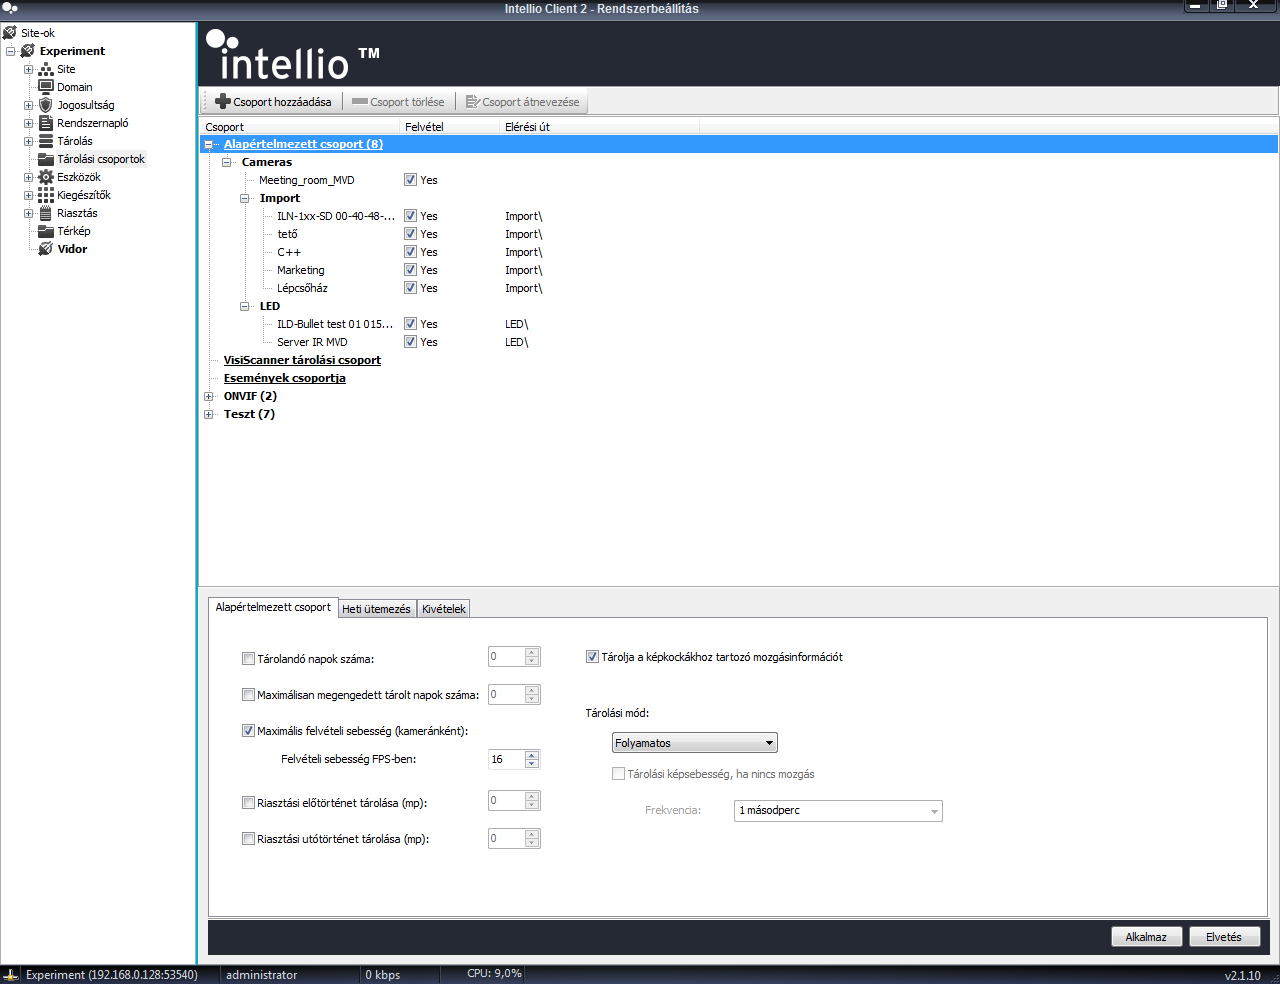Click the Experiment node icon
Viewport: 1280px width, 984px height.
28,51
